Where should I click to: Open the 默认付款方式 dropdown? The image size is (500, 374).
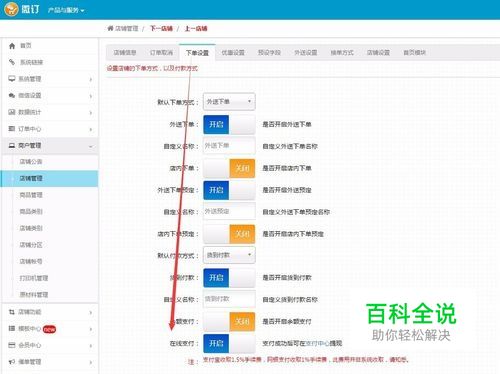click(x=229, y=255)
